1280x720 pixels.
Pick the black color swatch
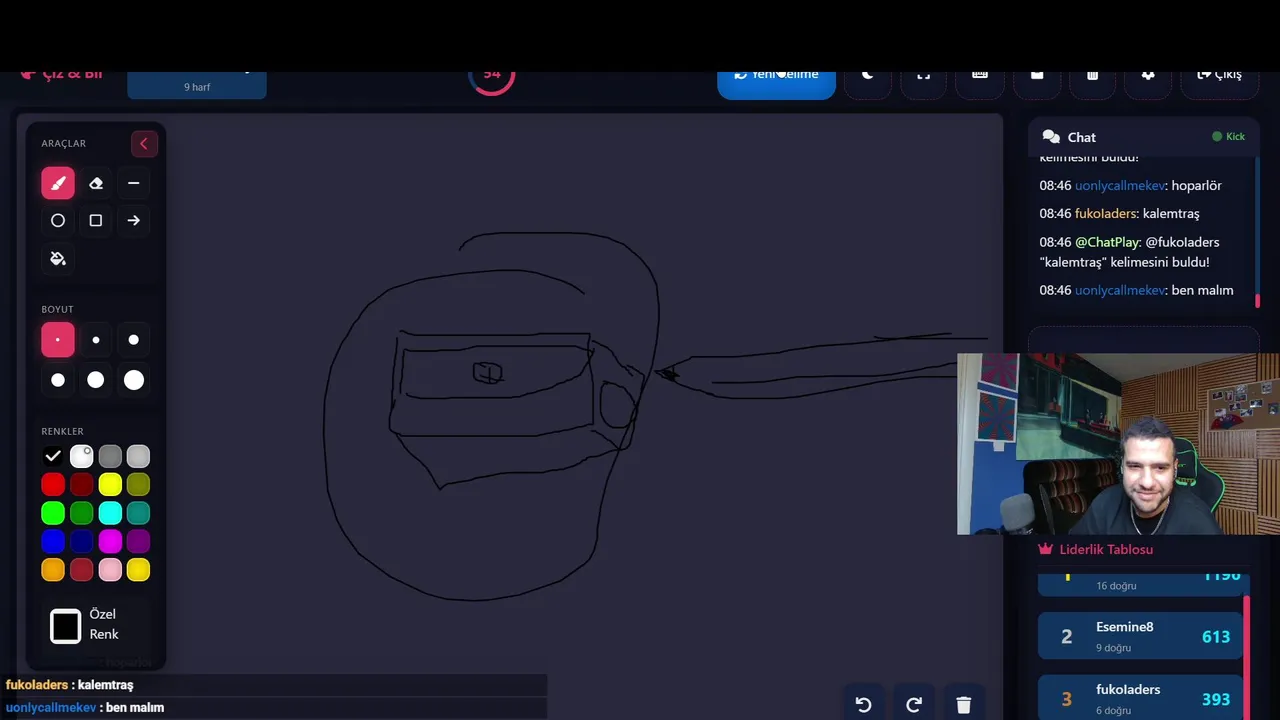(x=53, y=456)
